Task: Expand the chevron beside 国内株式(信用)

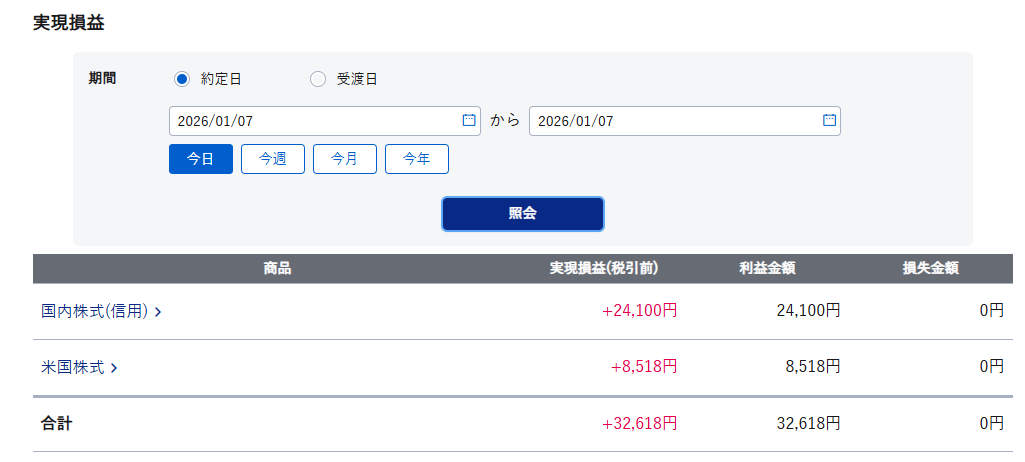Action: [x=159, y=312]
